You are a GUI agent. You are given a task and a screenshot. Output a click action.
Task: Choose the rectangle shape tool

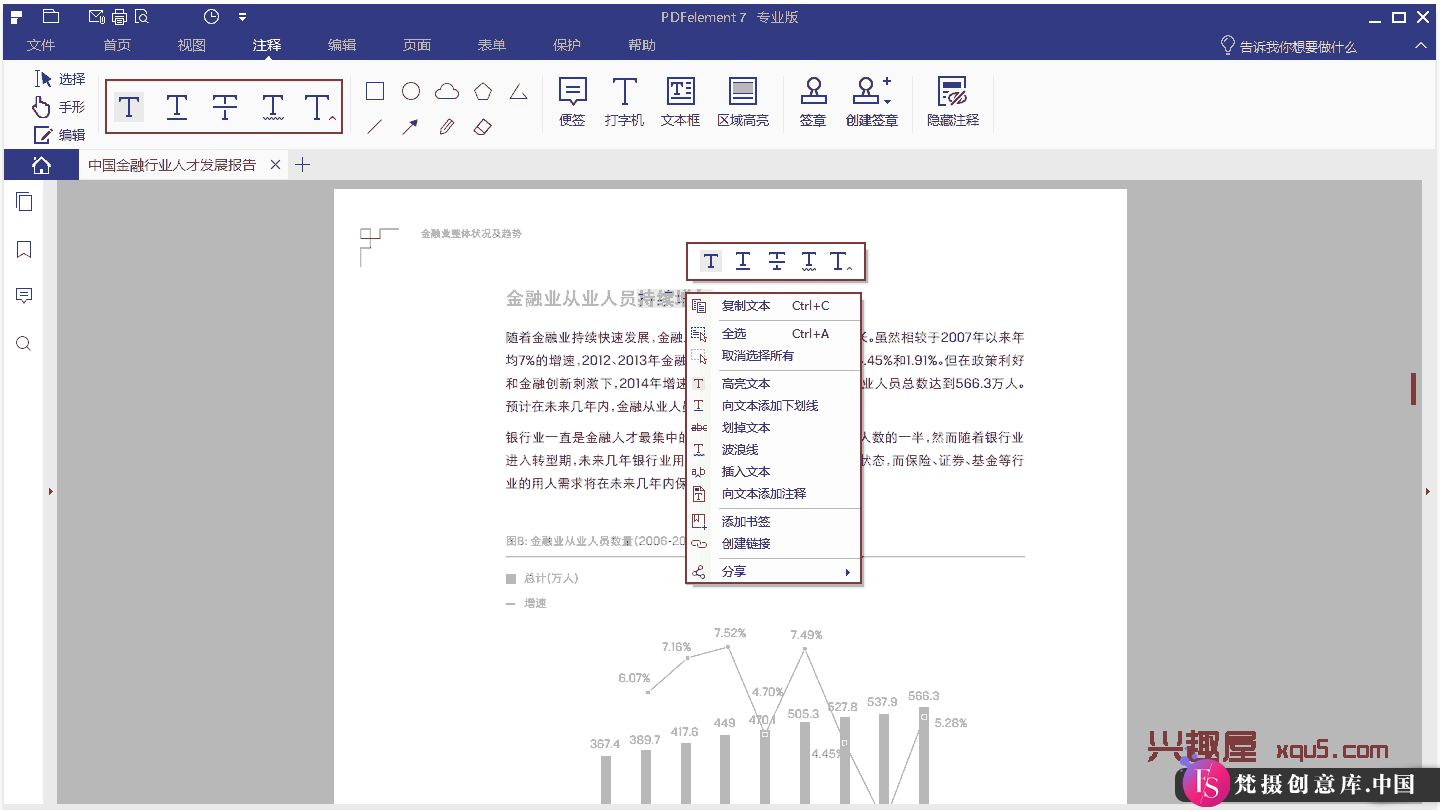(375, 92)
